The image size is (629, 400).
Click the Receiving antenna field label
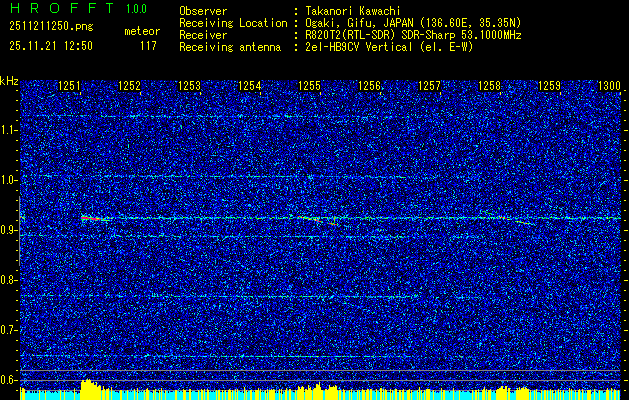click(x=230, y=47)
